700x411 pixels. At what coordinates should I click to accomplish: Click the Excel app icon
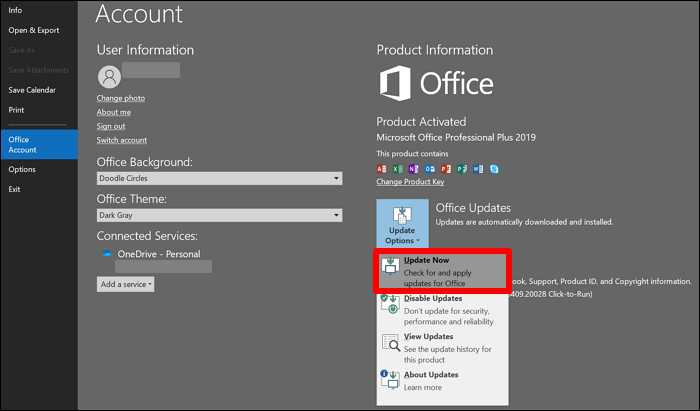[x=398, y=169]
